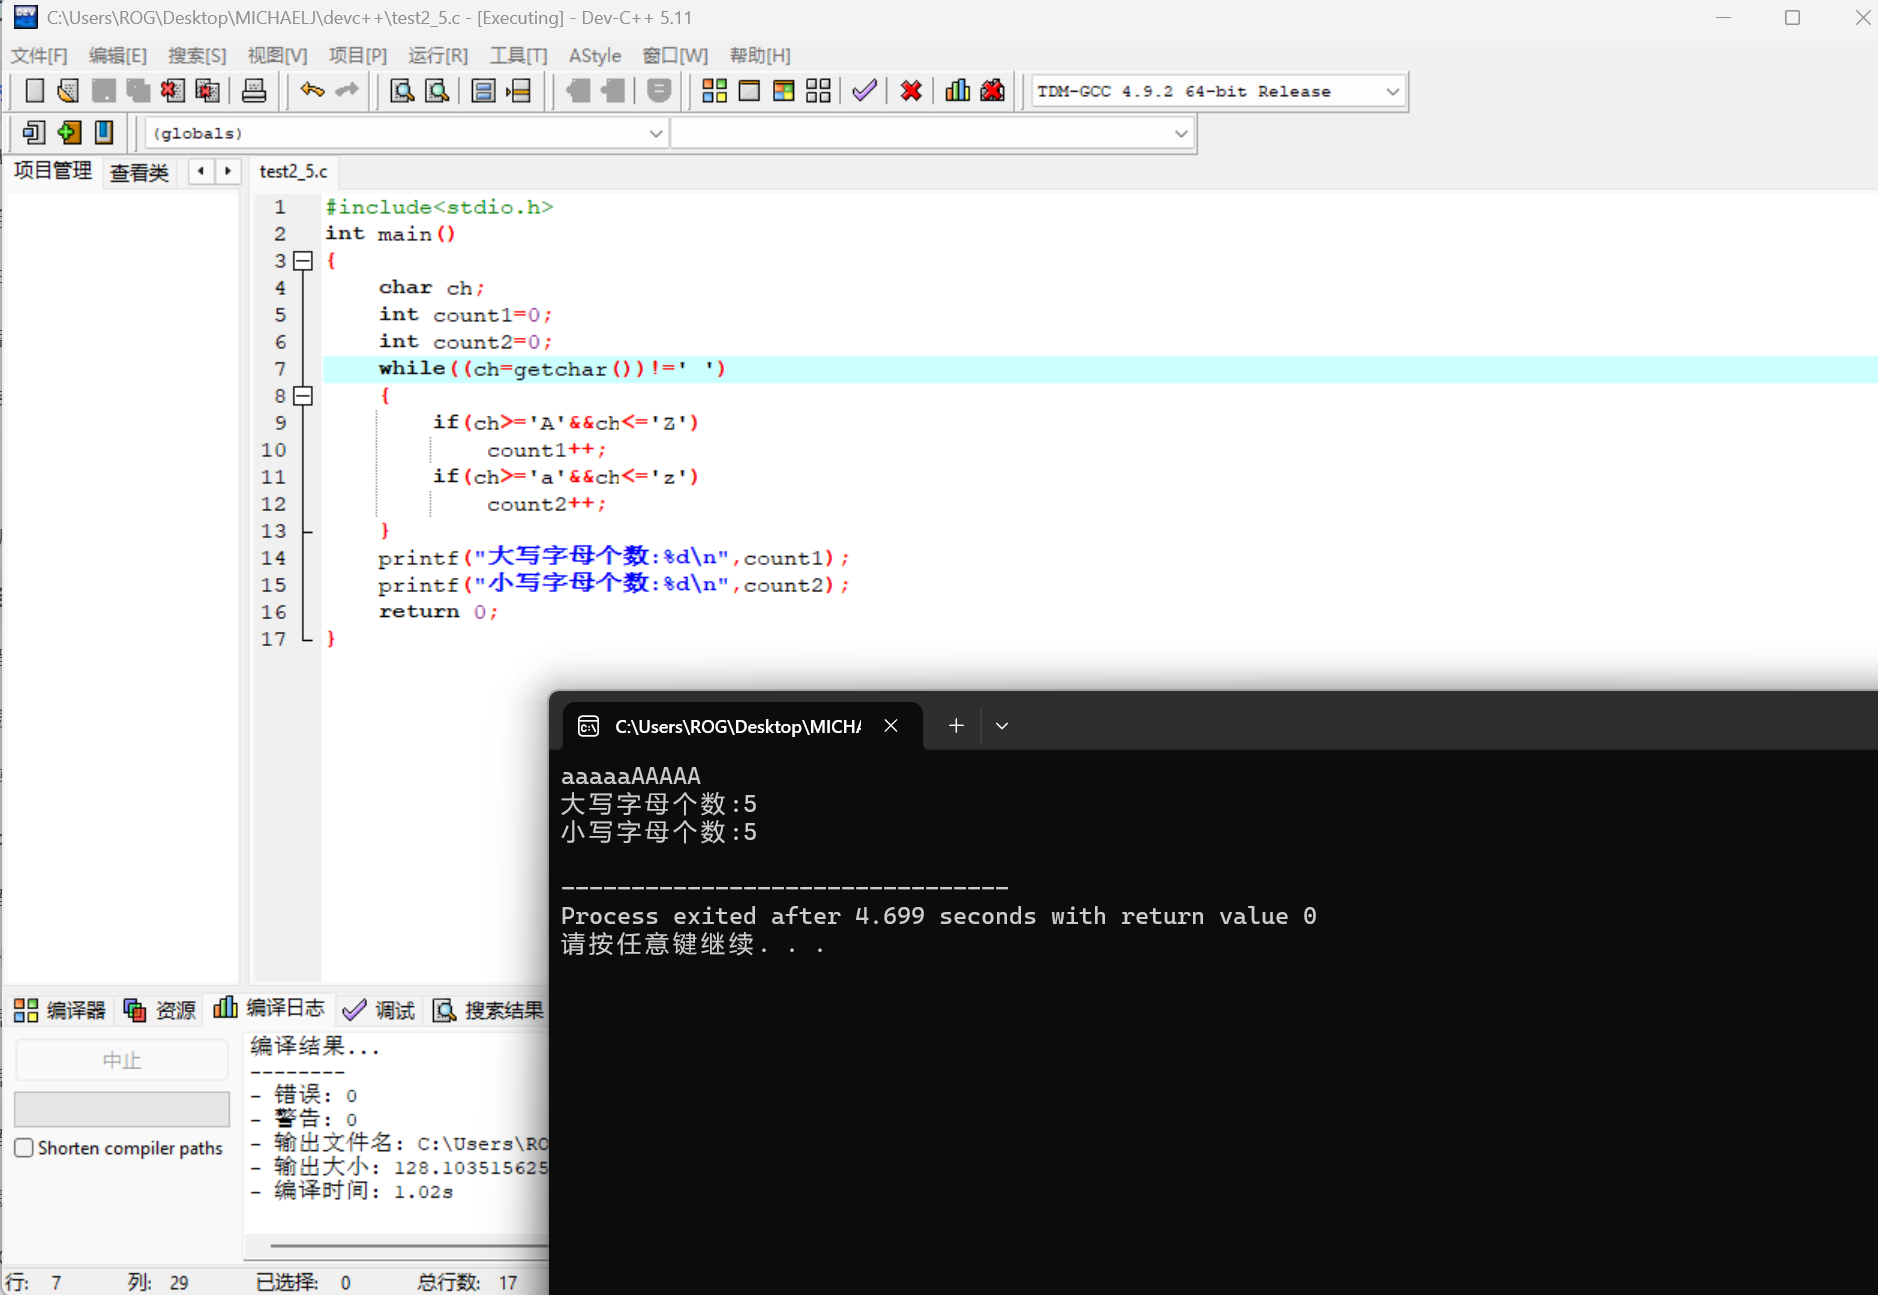Click the Goto function icon
This screenshot has width=1878, height=1295.
[483, 91]
